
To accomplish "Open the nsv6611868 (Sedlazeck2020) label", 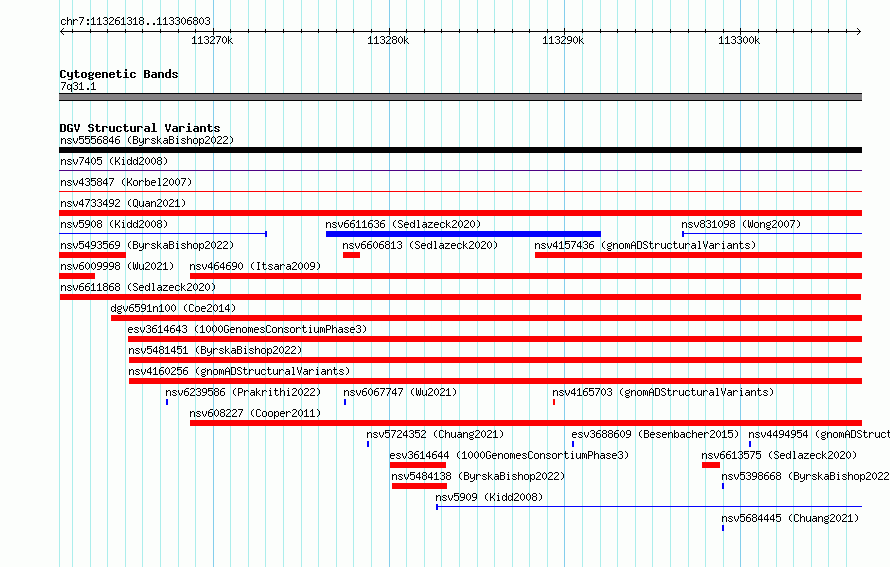I will tap(138, 287).
